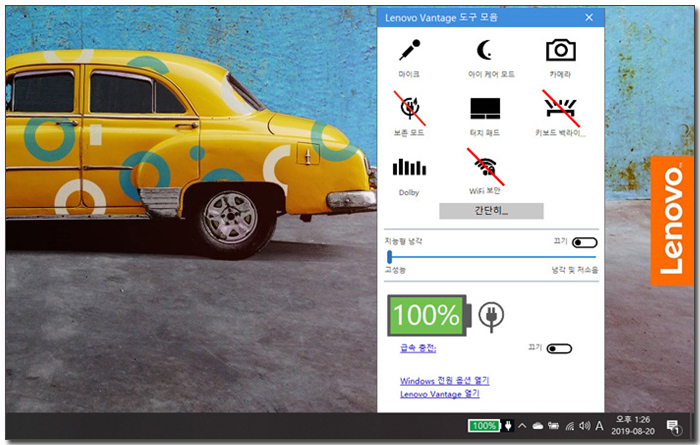Screen dimensions: 700x445
Task: Enable the WiFi security (WiFi 보안) icon
Action: tap(484, 166)
